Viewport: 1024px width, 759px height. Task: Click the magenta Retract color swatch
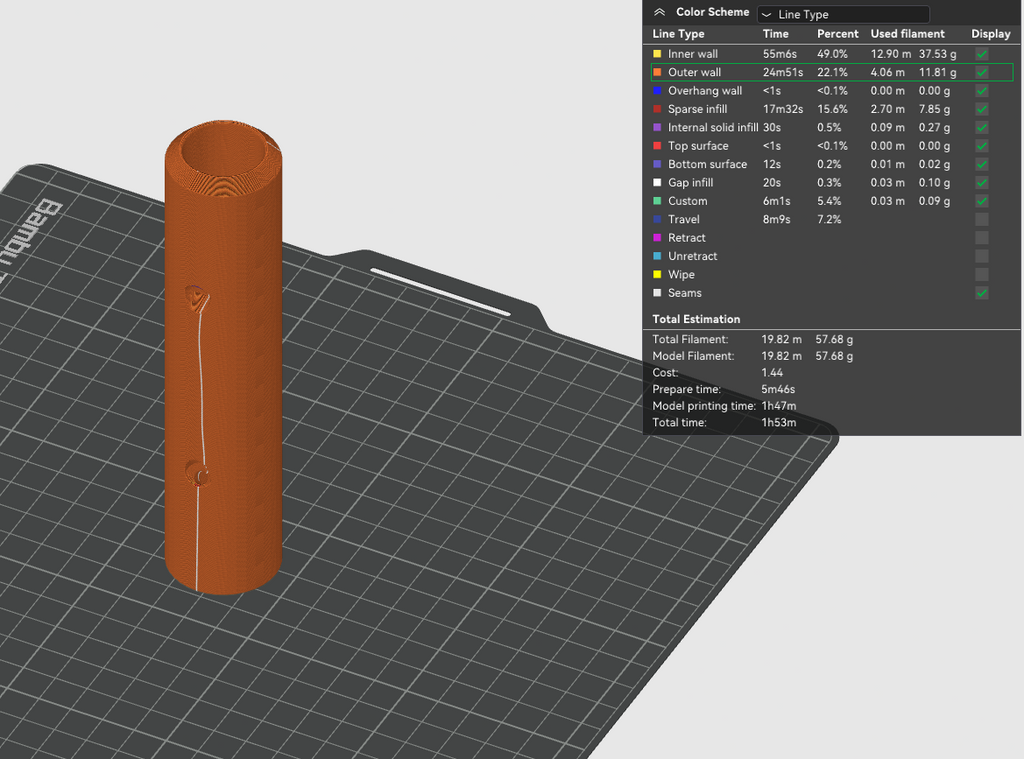pos(657,238)
